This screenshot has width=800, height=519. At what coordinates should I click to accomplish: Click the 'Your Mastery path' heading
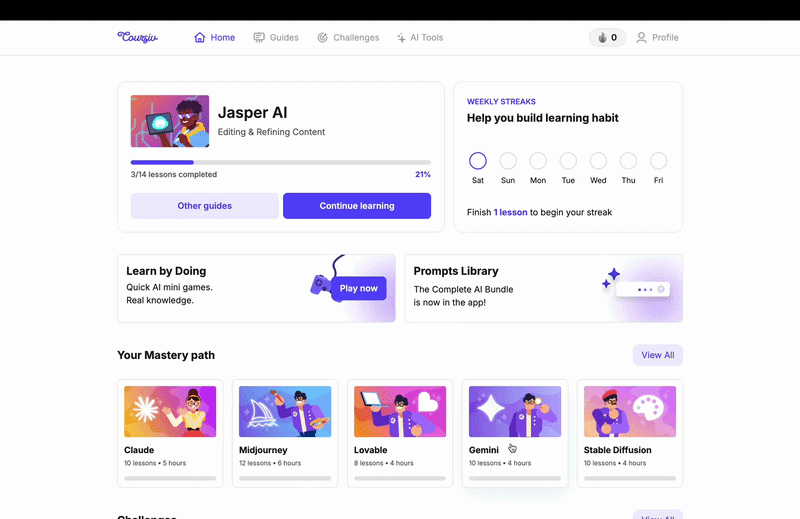pyautogui.click(x=166, y=355)
